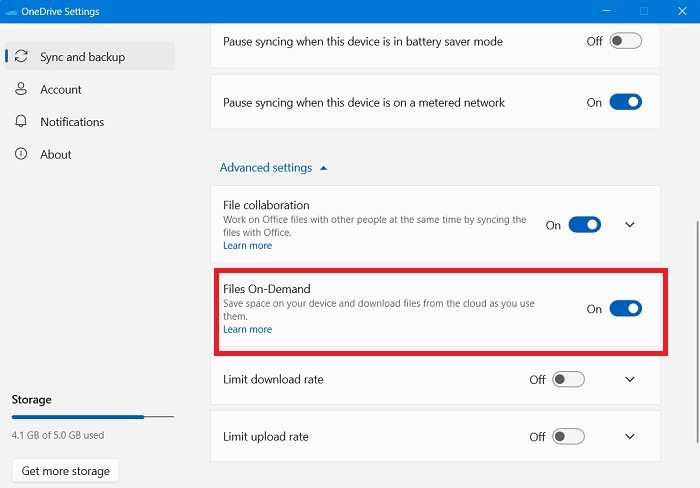Image resolution: width=700 pixels, height=488 pixels.
Task: Enable Limit upload rate toggle
Action: pos(568,436)
